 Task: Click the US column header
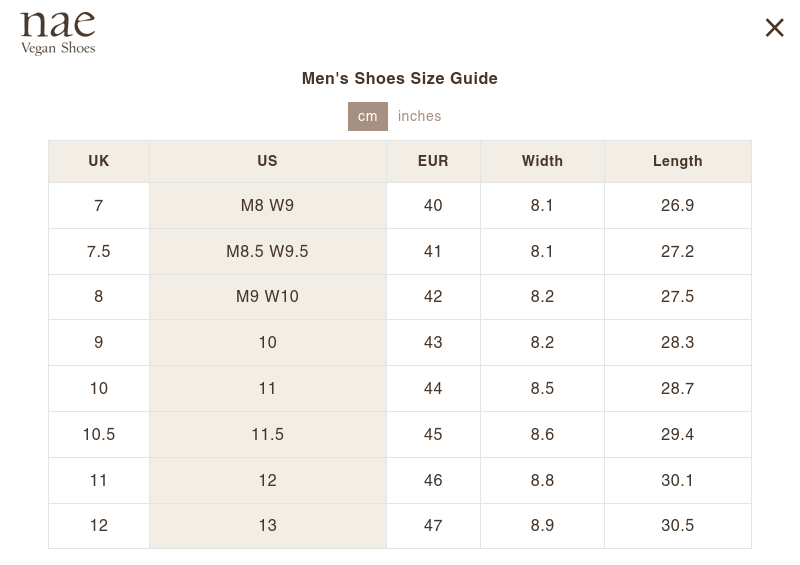tap(267, 161)
